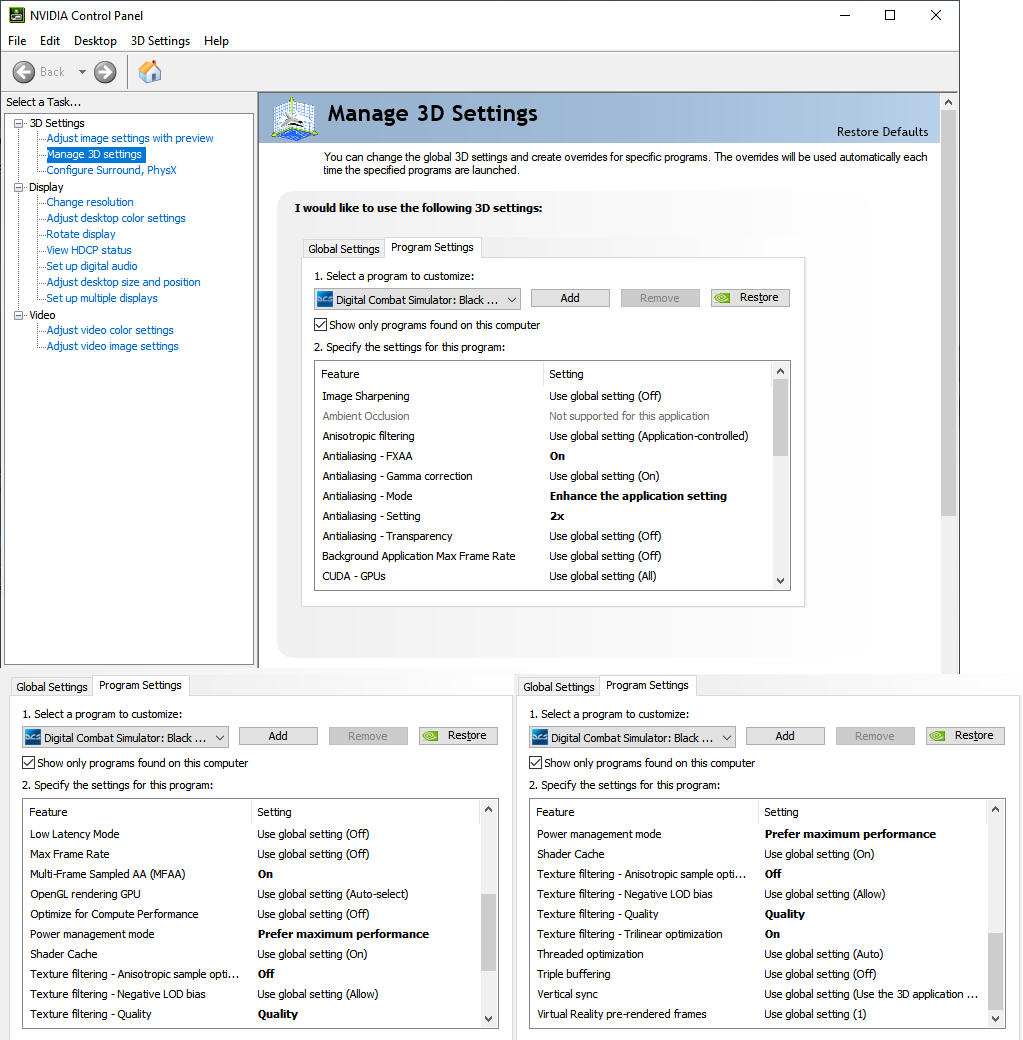The height and width of the screenshot is (1040, 1023).
Task: Click main feature list scroll down arrow
Action: (781, 581)
